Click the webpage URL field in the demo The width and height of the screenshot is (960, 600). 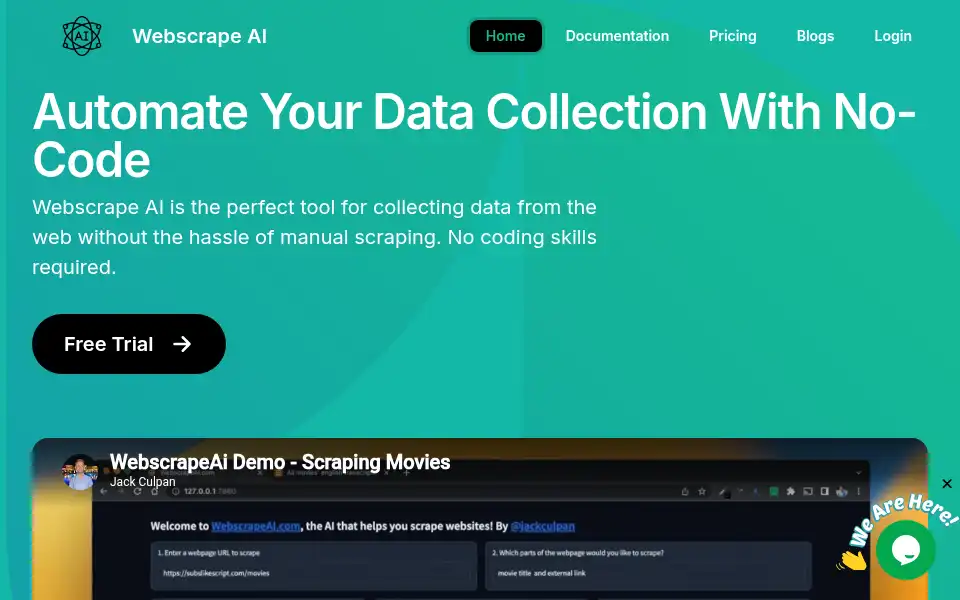313,566
